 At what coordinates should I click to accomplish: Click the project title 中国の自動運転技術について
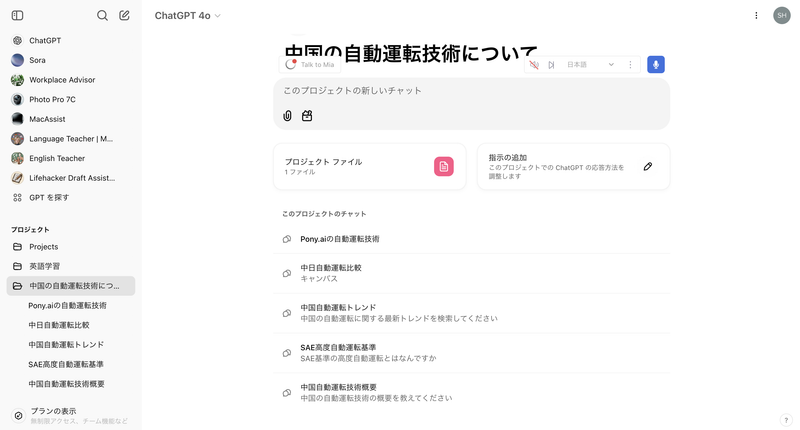(x=410, y=53)
